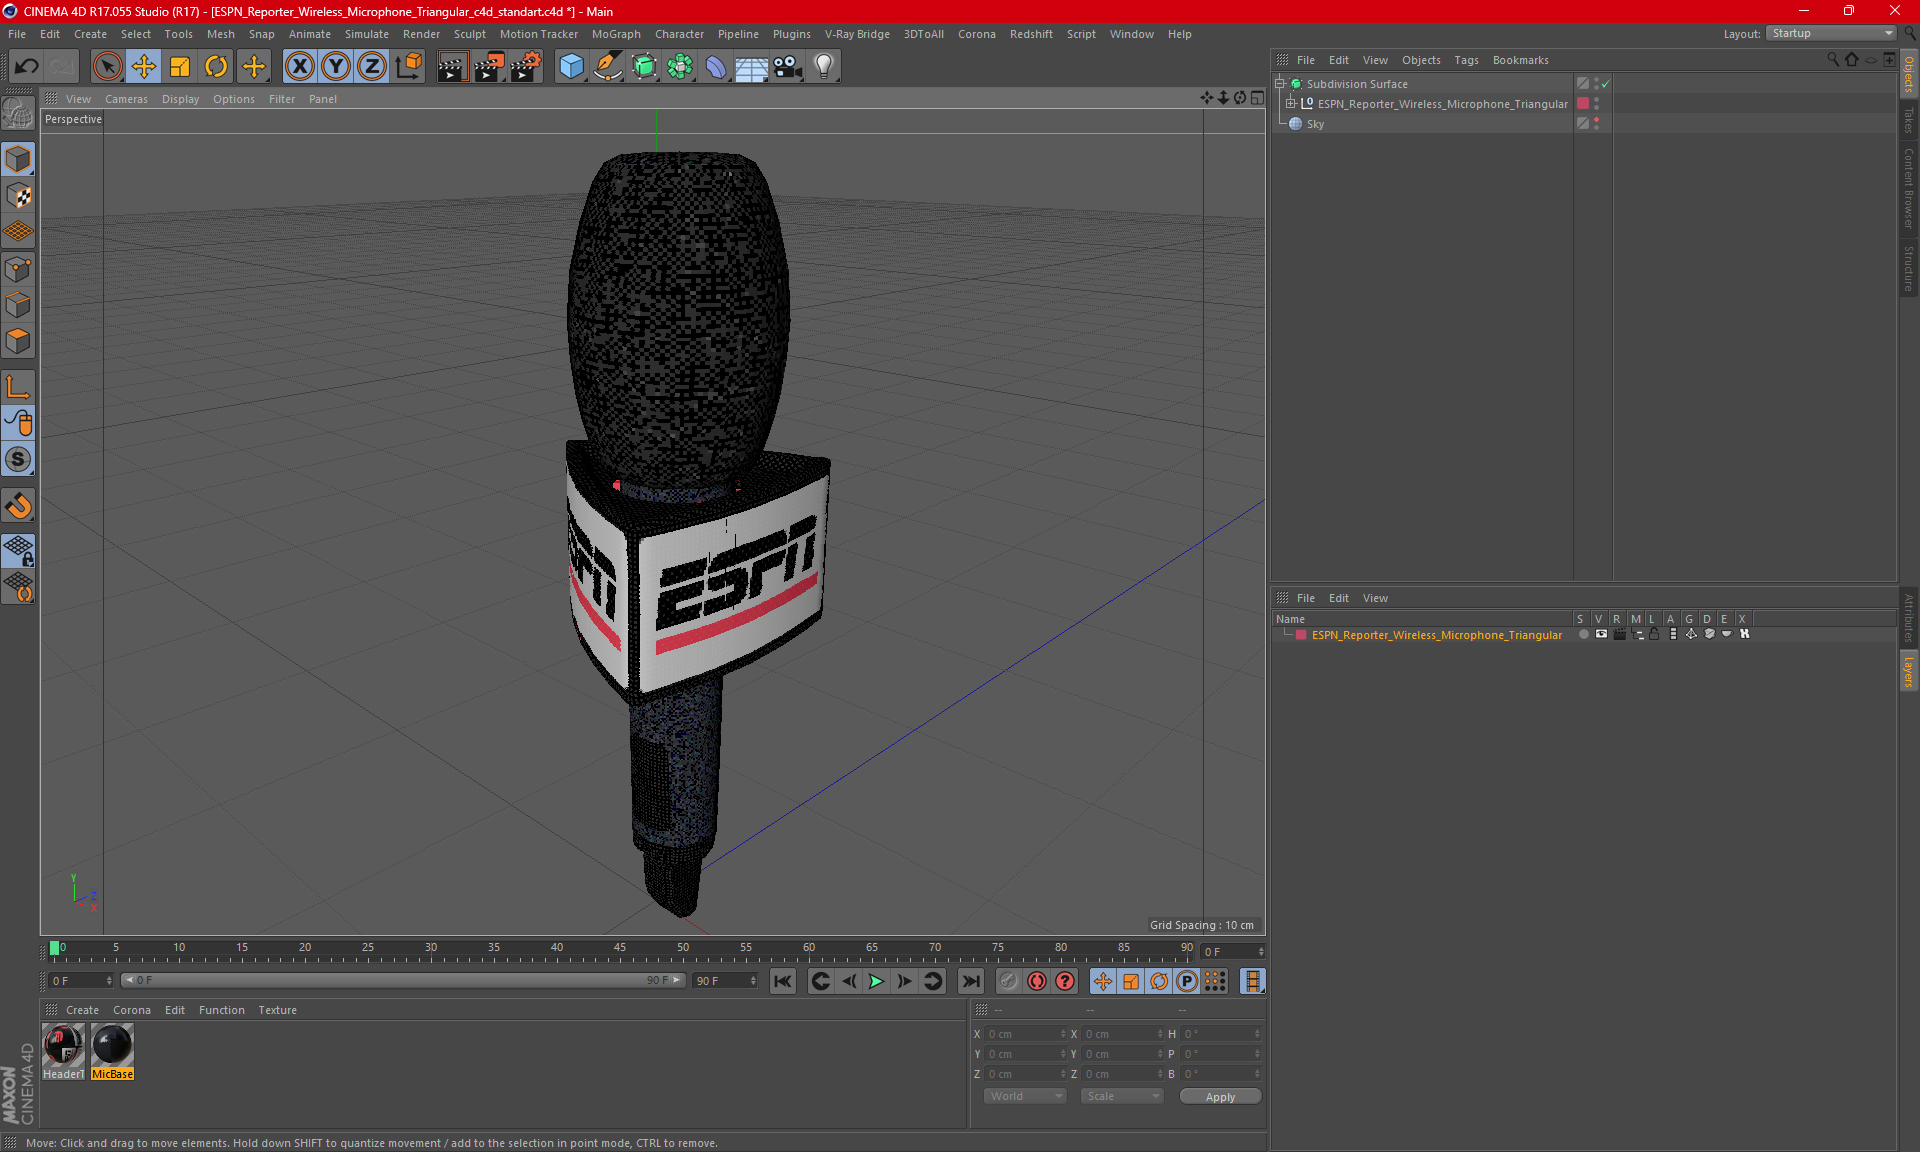Image resolution: width=1920 pixels, height=1152 pixels.
Task: Toggle Snap enable icon
Action: click(x=18, y=505)
